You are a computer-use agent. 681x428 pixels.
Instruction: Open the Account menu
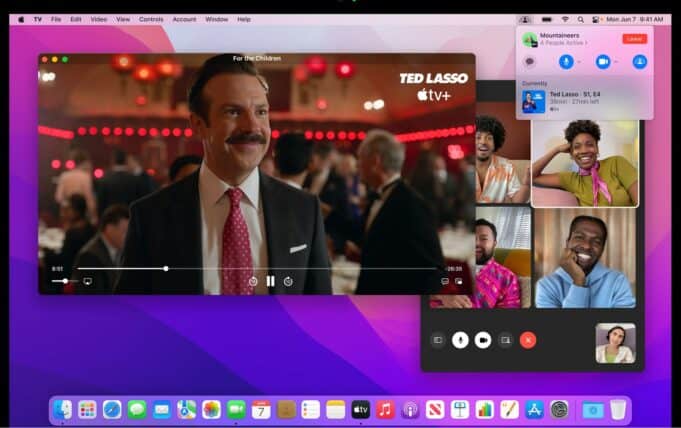(184, 20)
